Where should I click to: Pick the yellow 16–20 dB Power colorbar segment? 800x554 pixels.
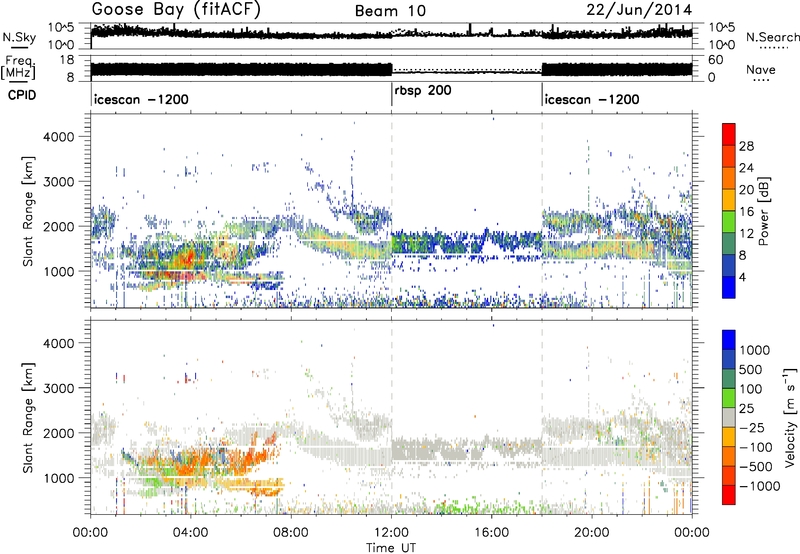[729, 200]
